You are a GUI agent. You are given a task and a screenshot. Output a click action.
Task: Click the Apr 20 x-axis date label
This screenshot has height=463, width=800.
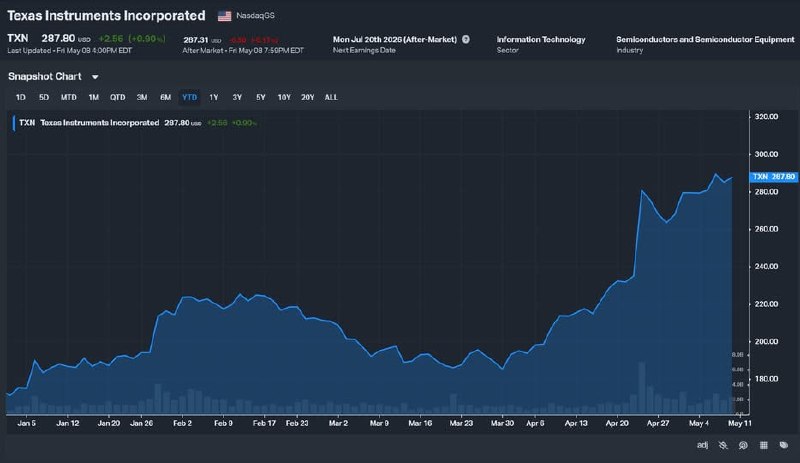pyautogui.click(x=617, y=423)
